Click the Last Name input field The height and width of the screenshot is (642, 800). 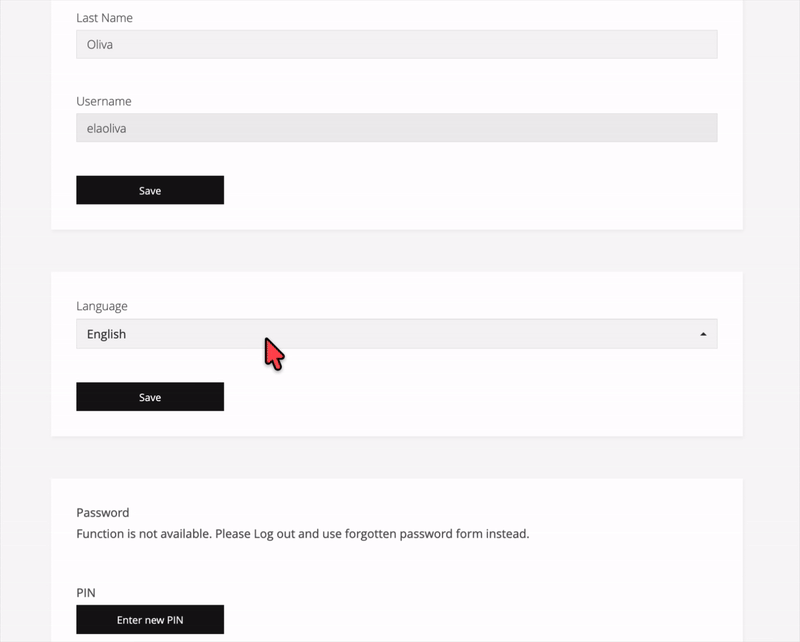click(x=396, y=44)
